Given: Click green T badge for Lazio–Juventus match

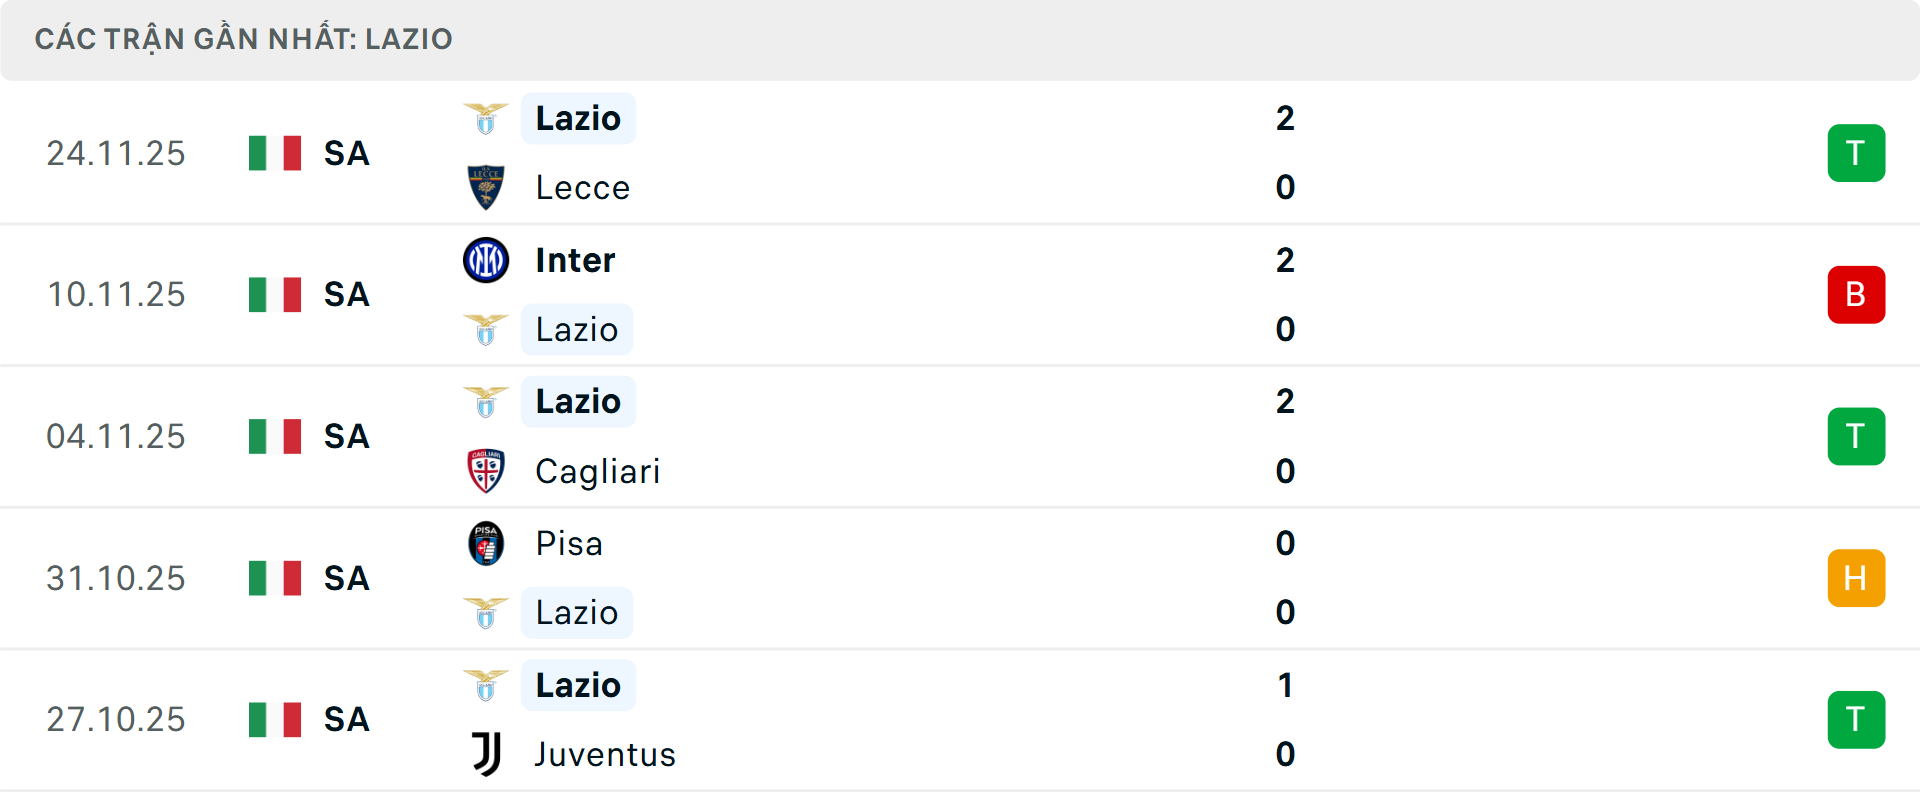Looking at the screenshot, I should point(1856,720).
